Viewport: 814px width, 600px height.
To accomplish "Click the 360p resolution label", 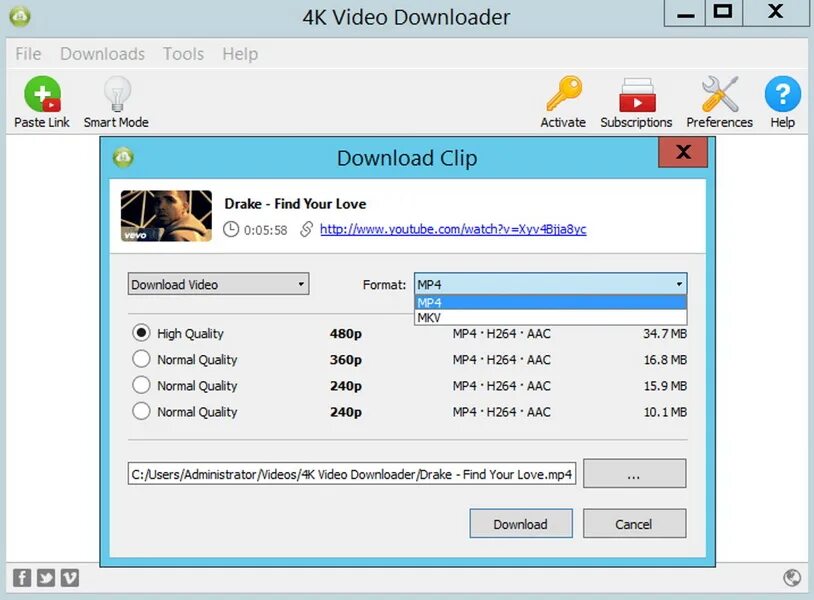I will 346,359.
